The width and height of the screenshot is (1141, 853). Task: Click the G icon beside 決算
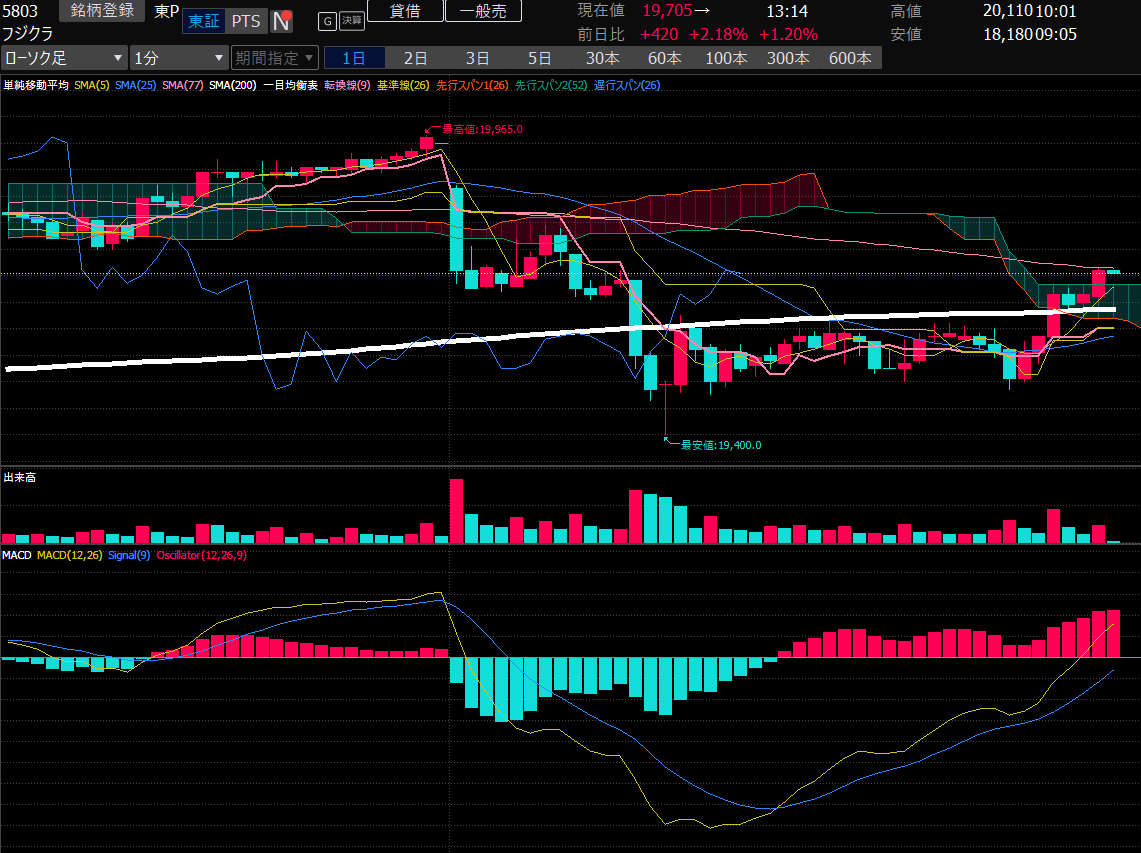[x=327, y=21]
